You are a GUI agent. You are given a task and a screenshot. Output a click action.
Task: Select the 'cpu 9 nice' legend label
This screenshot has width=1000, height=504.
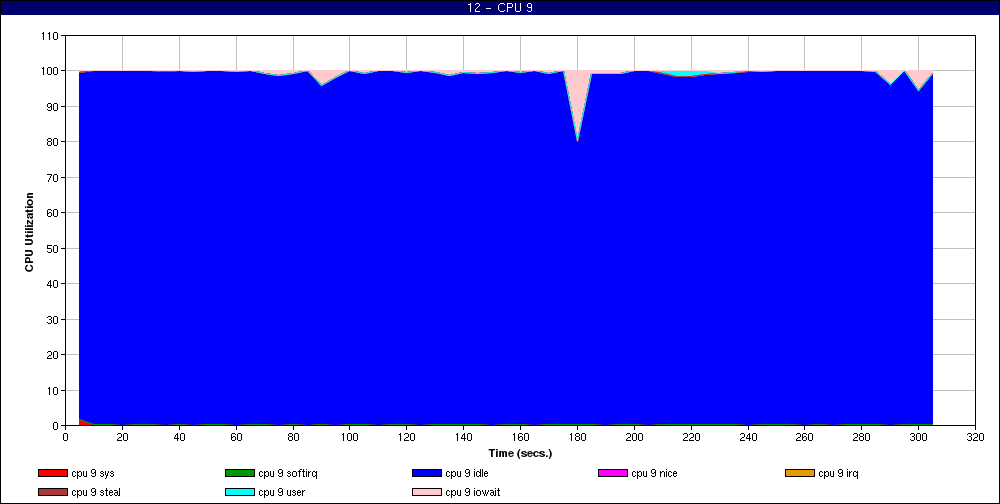coord(654,474)
